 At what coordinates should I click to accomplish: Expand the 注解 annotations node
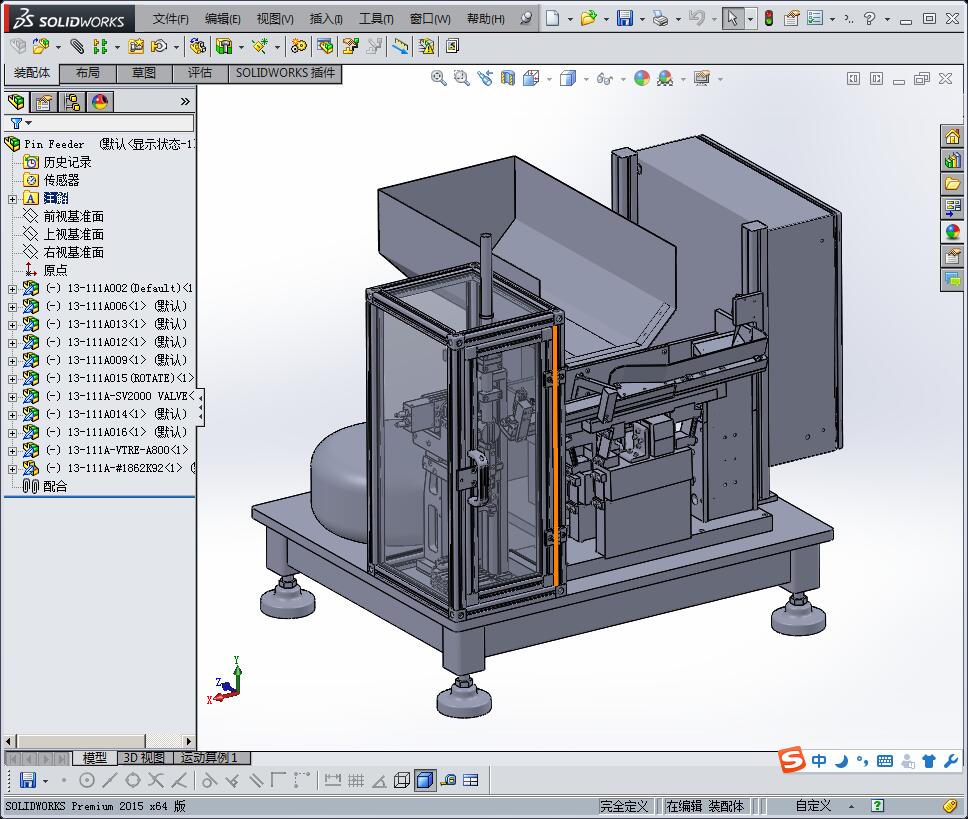pyautogui.click(x=12, y=199)
